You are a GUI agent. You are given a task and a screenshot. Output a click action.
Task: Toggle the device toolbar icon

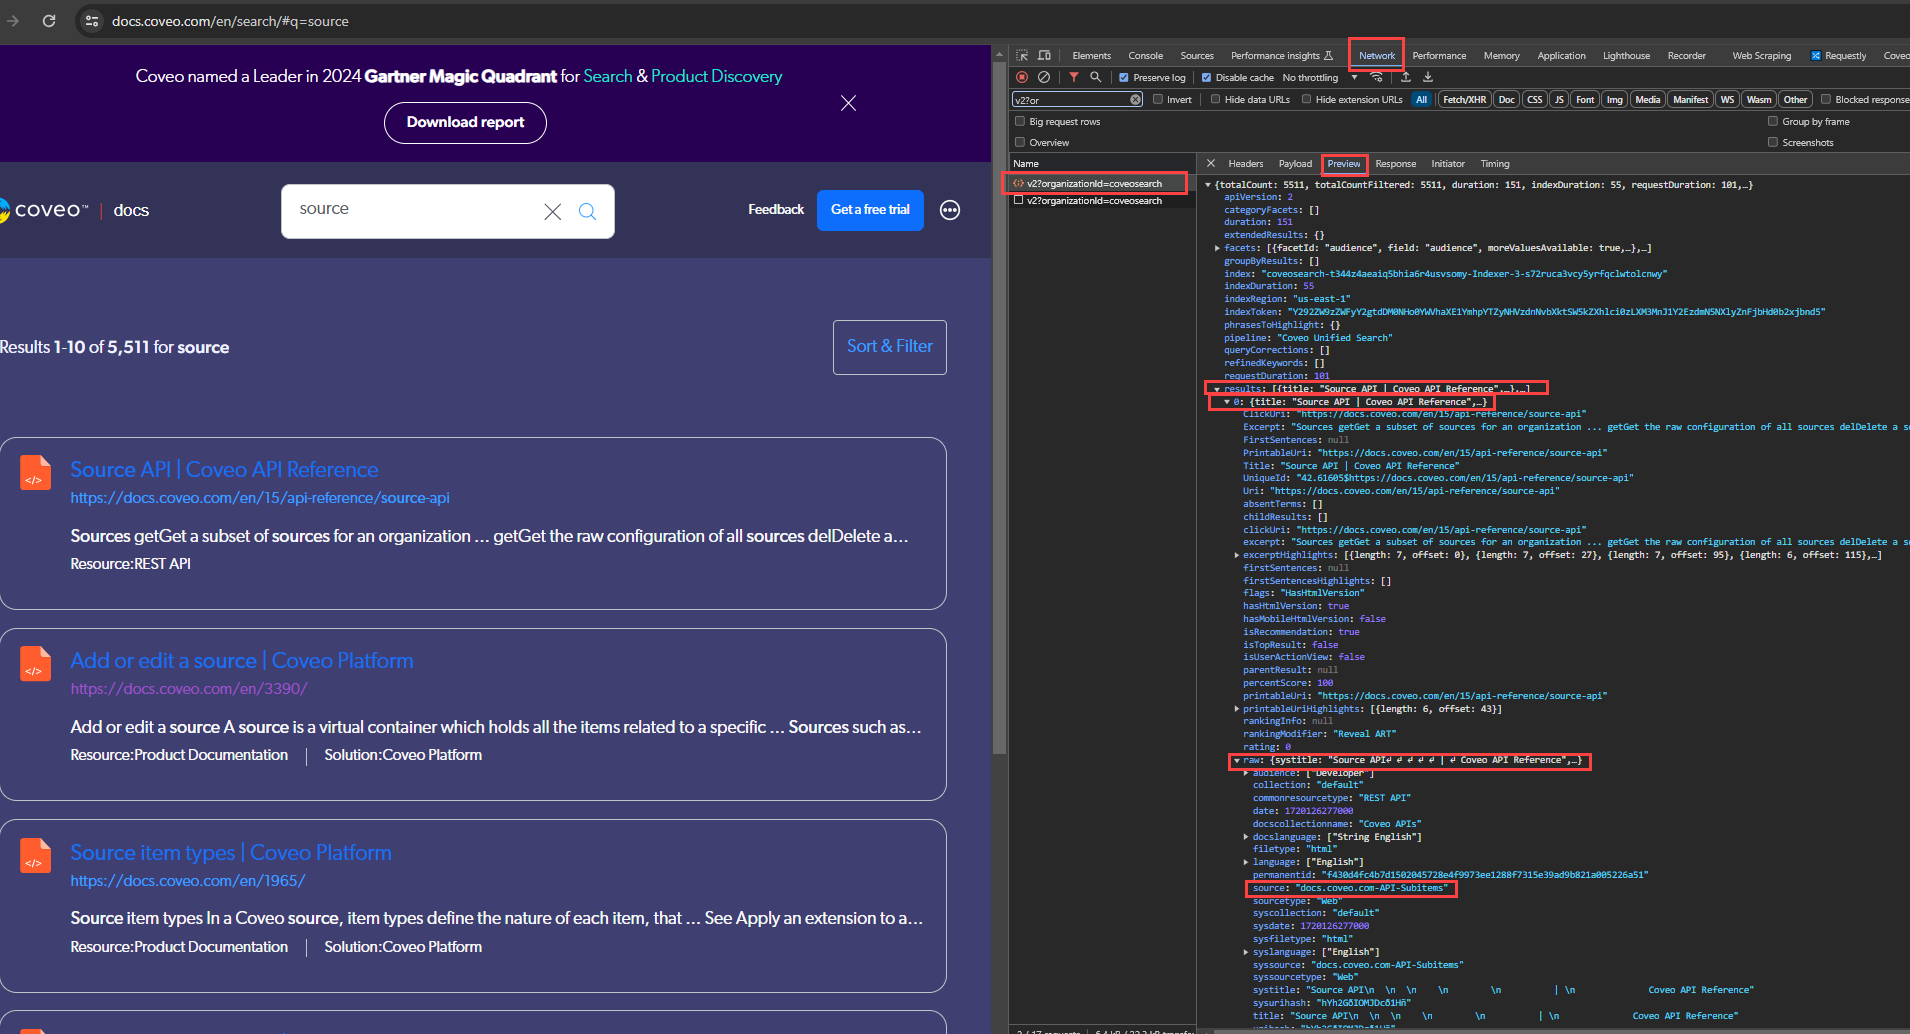pos(1044,55)
